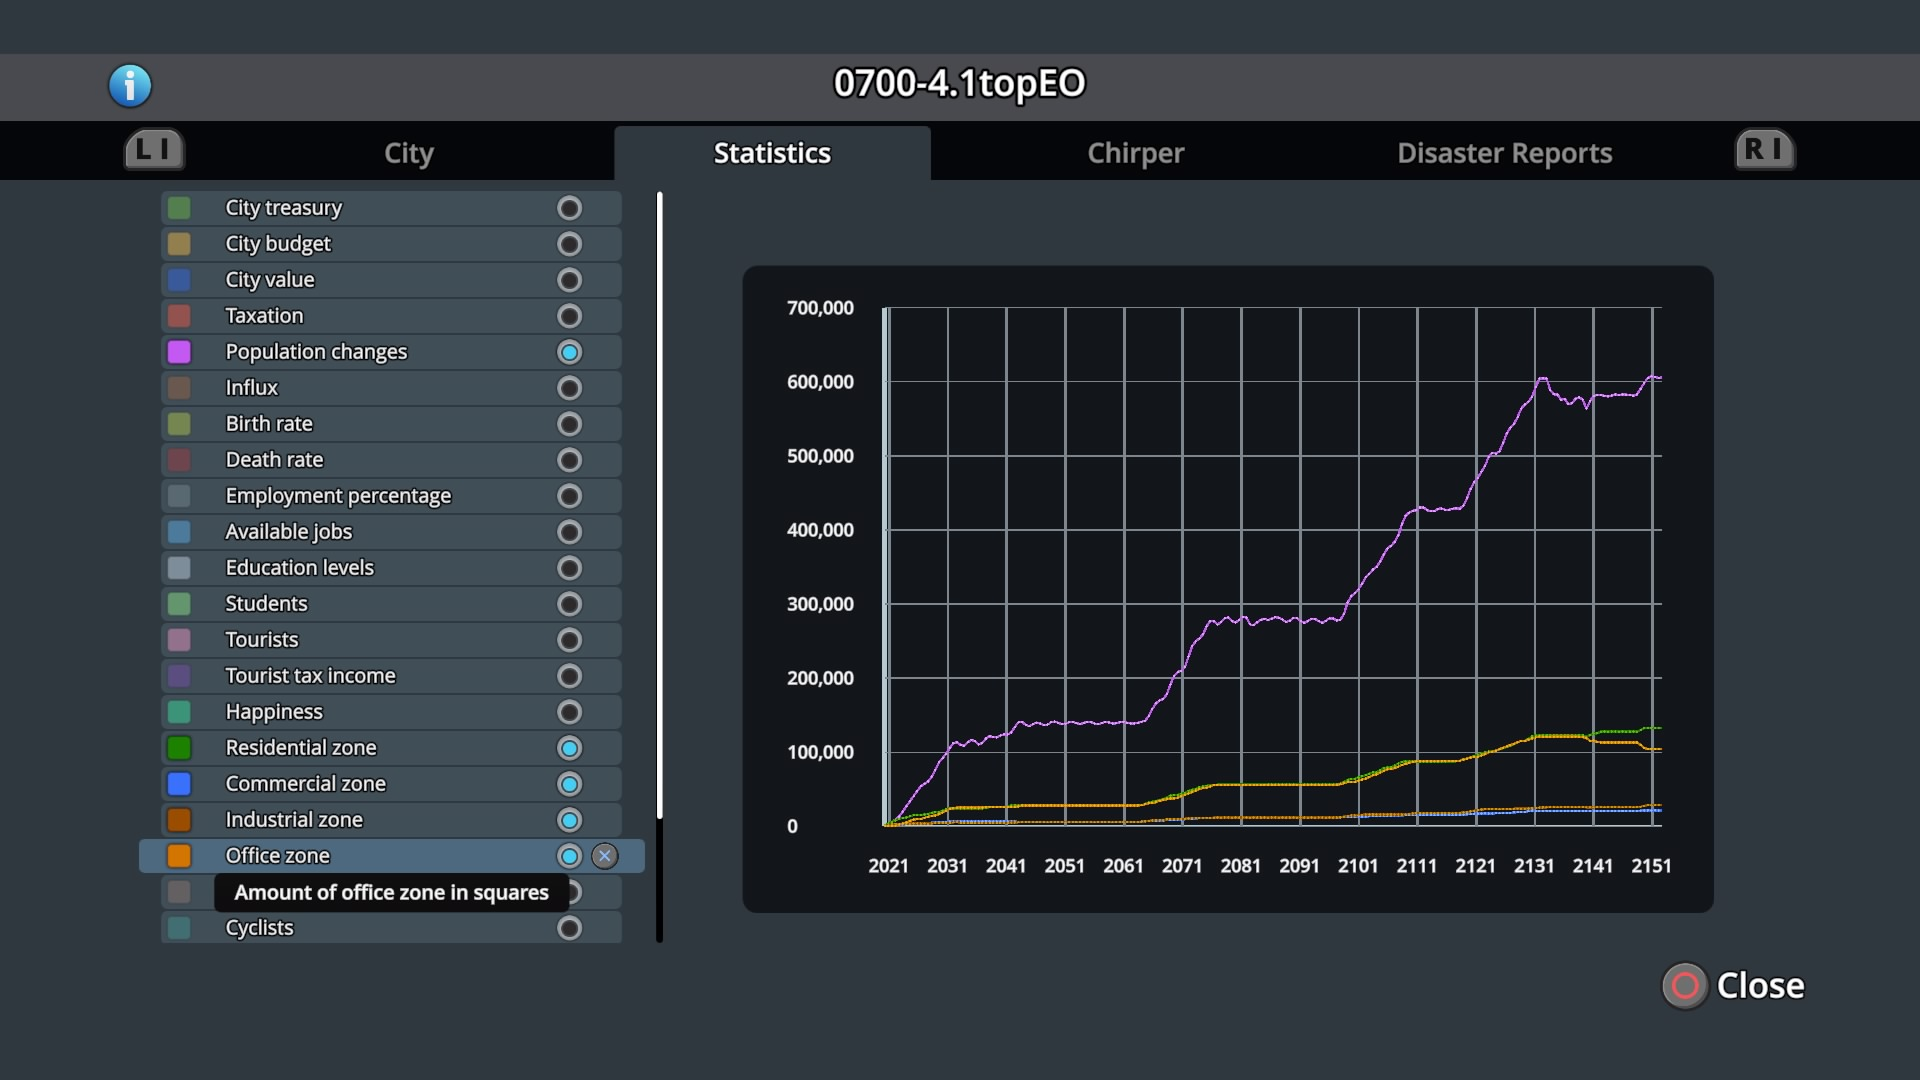Viewport: 1920px width, 1080px height.
Task: Open the Disaster Reports tab
Action: pos(1504,153)
